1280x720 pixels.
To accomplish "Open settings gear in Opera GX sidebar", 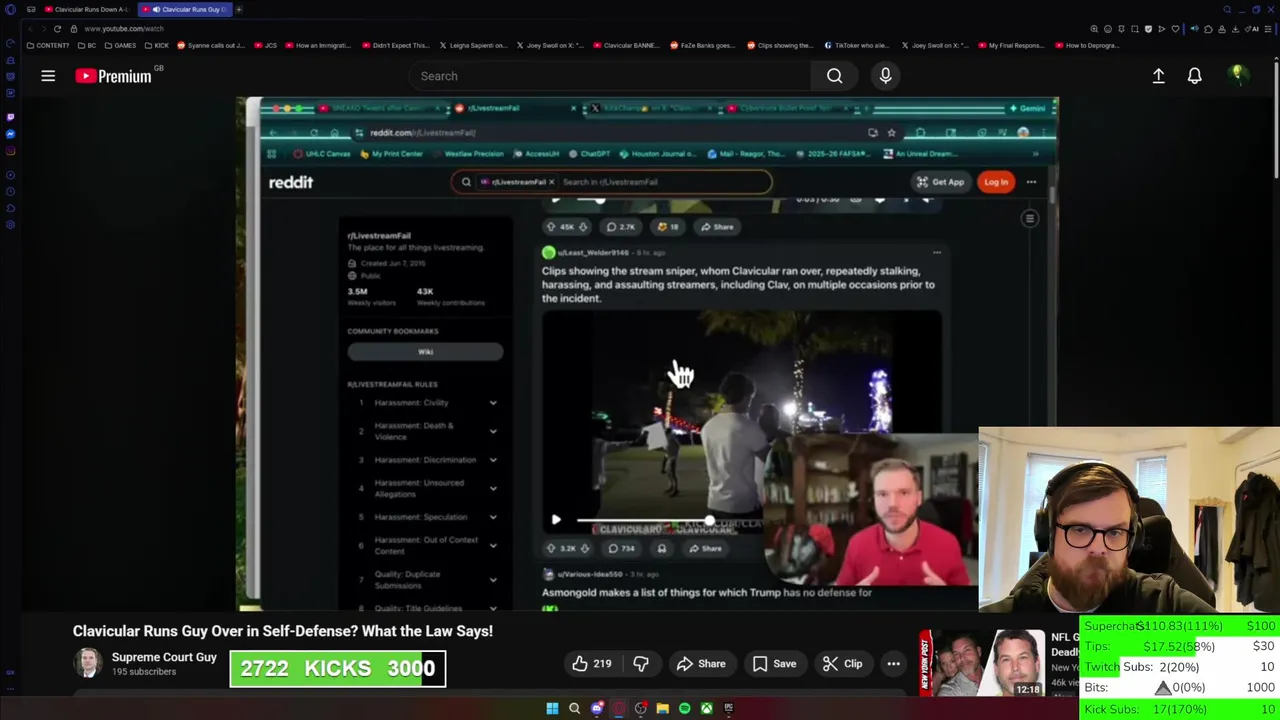I will pyautogui.click(x=10, y=224).
